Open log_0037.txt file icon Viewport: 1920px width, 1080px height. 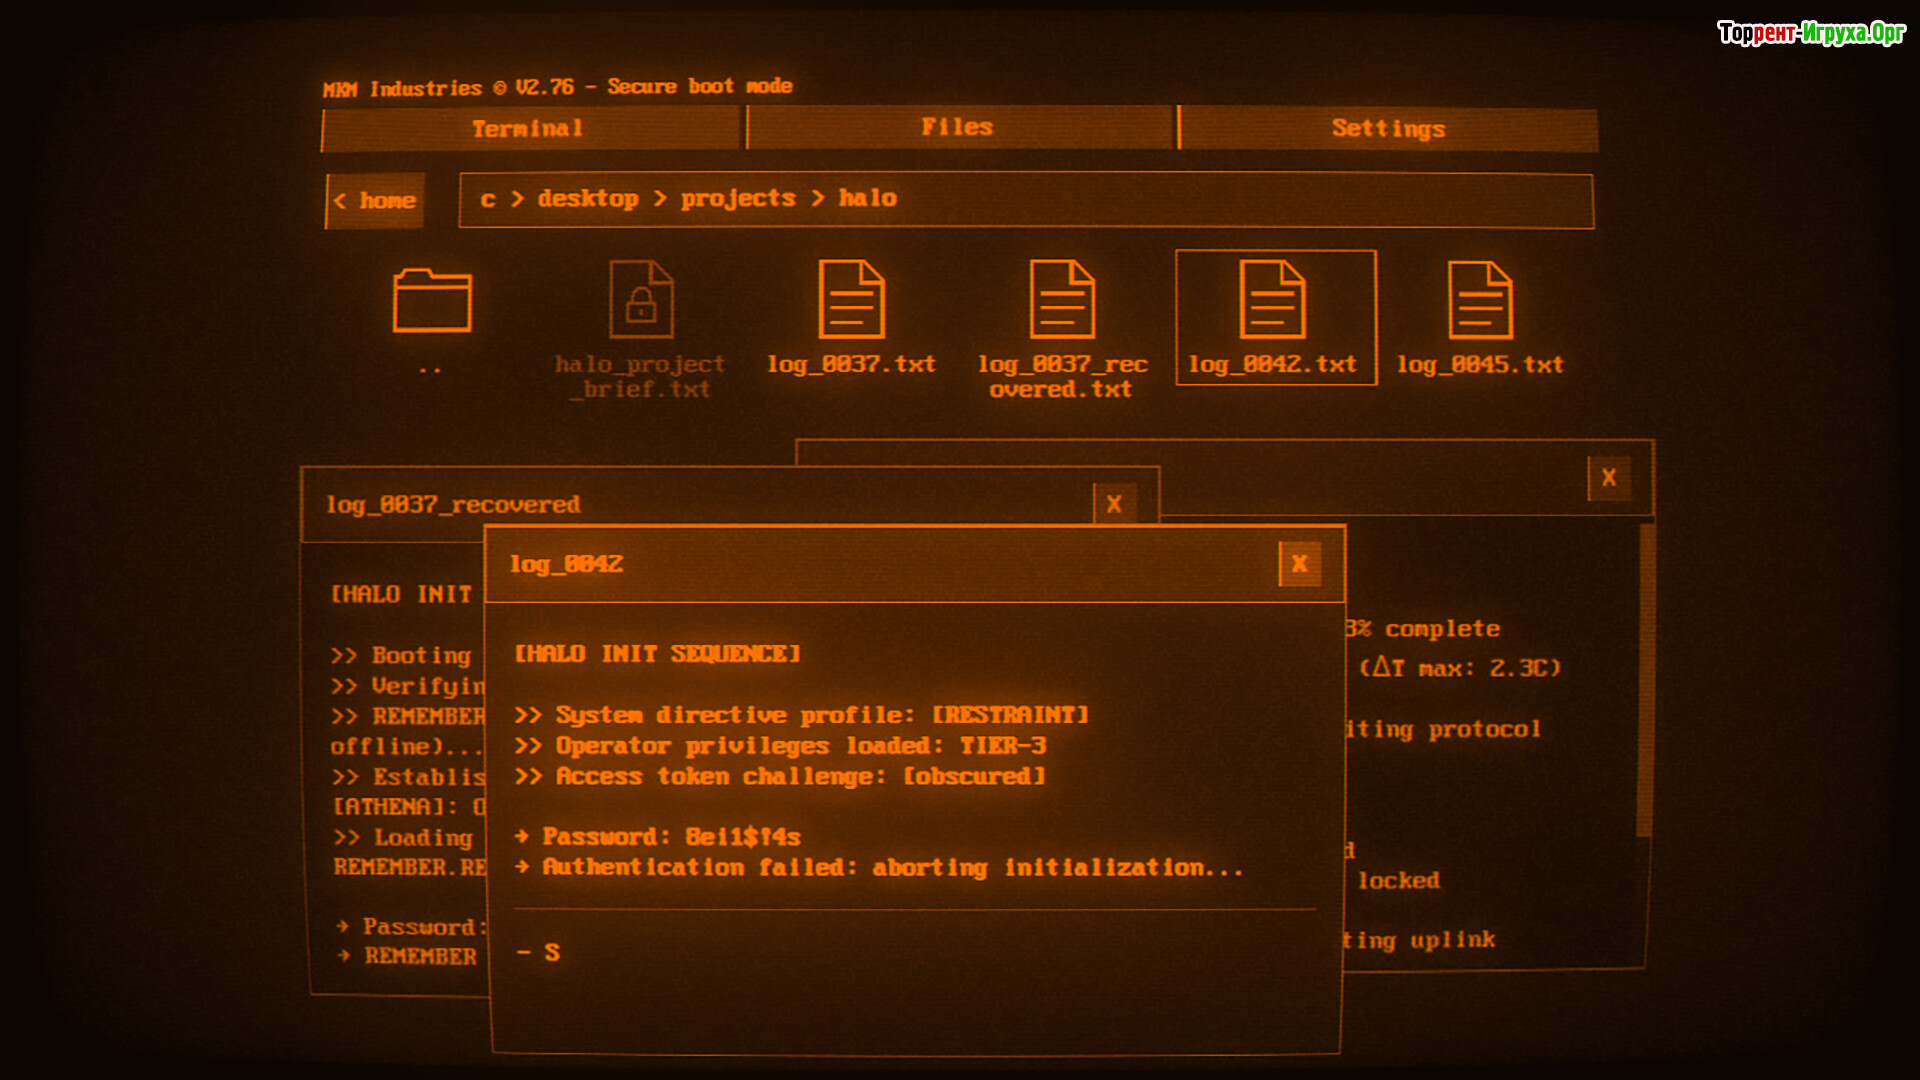851,300
